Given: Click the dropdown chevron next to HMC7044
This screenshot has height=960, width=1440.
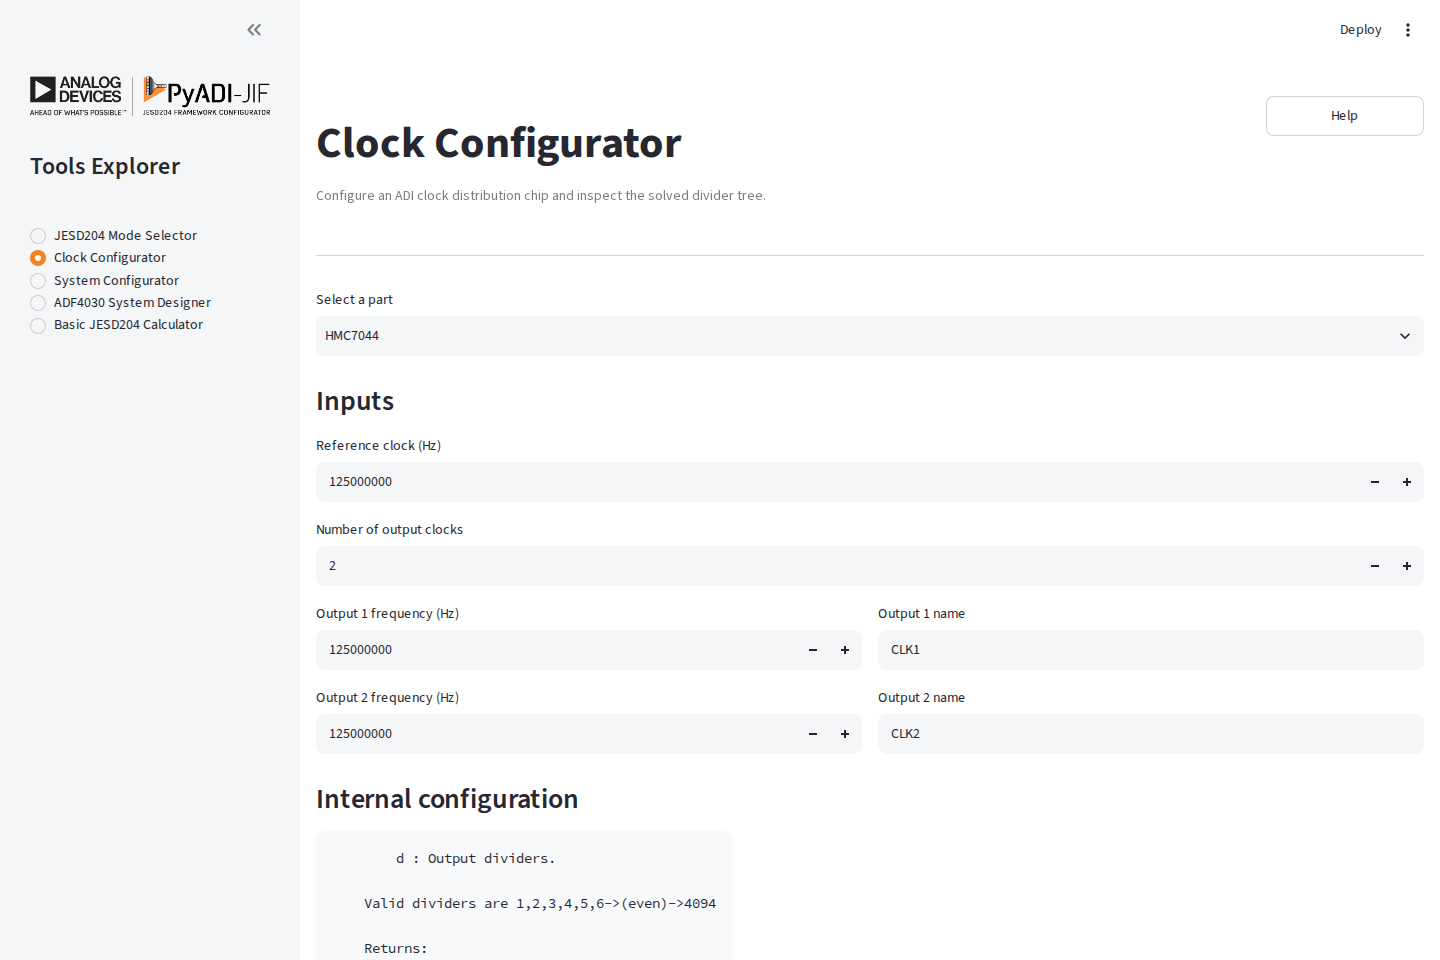Looking at the screenshot, I should [x=1405, y=336].
